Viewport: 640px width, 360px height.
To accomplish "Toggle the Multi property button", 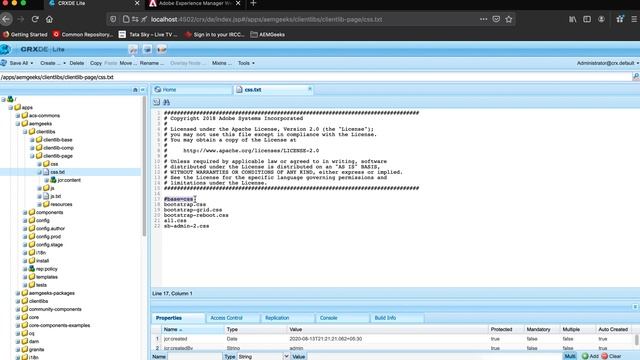I will 570,356.
